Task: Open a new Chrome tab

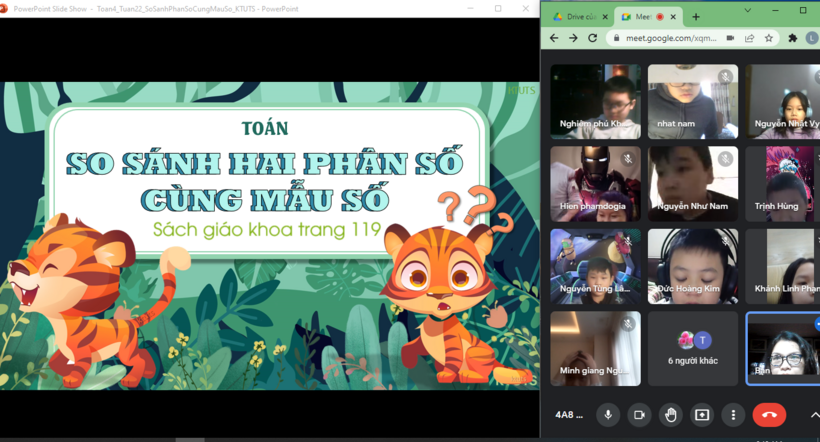Action: click(696, 17)
